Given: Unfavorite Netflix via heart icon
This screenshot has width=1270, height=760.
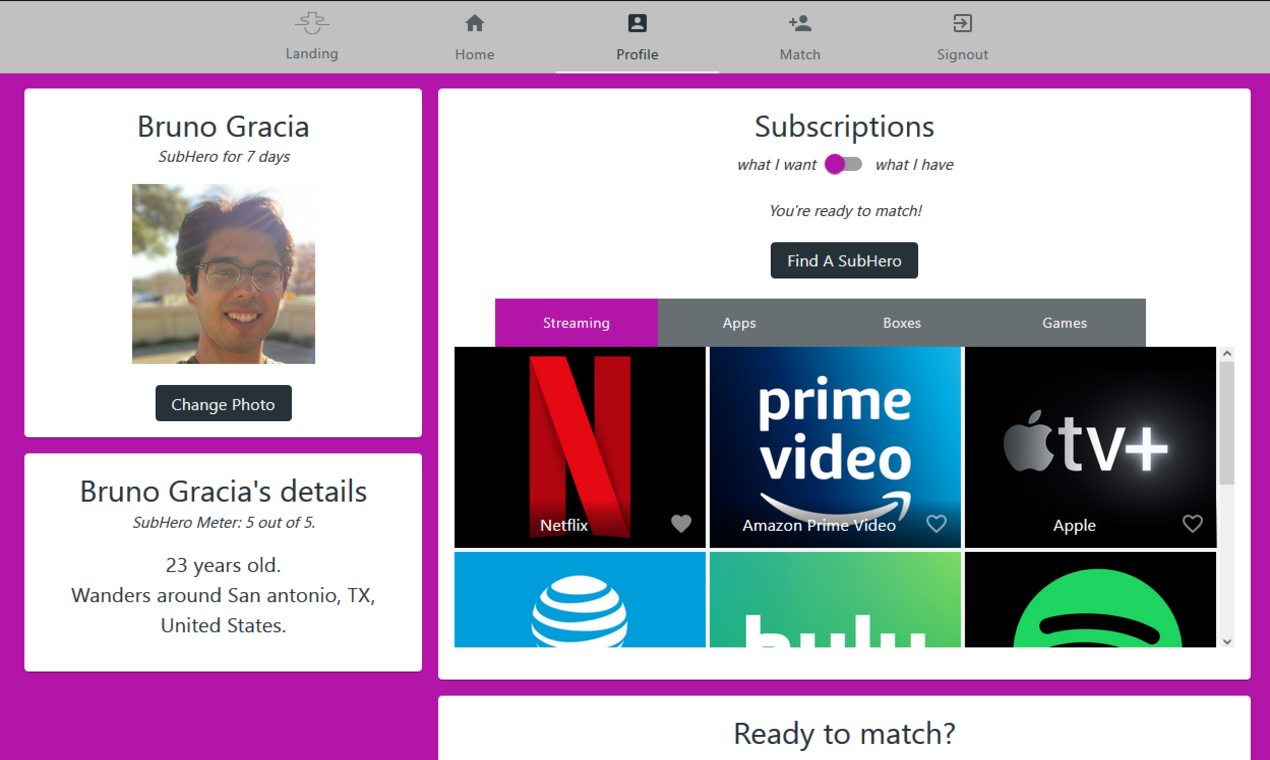Looking at the screenshot, I should (681, 523).
